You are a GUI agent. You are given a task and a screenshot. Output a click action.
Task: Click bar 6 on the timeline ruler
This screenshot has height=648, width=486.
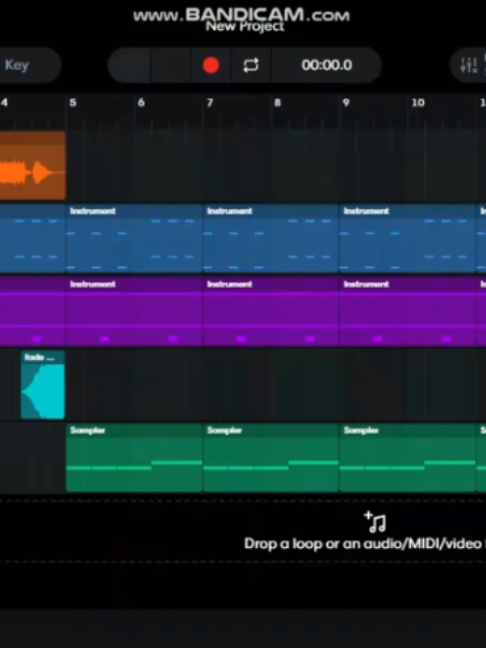coord(141,102)
